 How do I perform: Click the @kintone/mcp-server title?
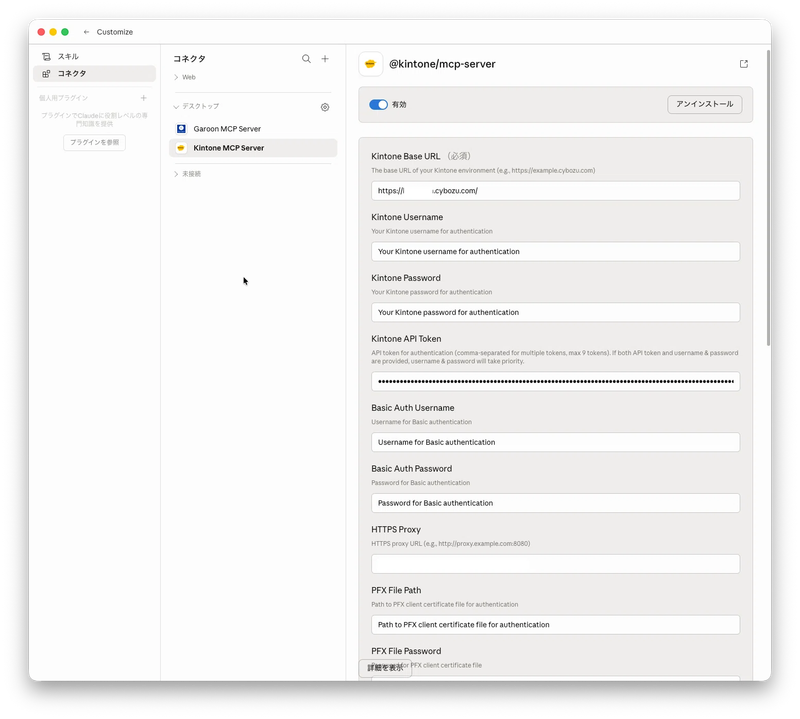point(442,64)
